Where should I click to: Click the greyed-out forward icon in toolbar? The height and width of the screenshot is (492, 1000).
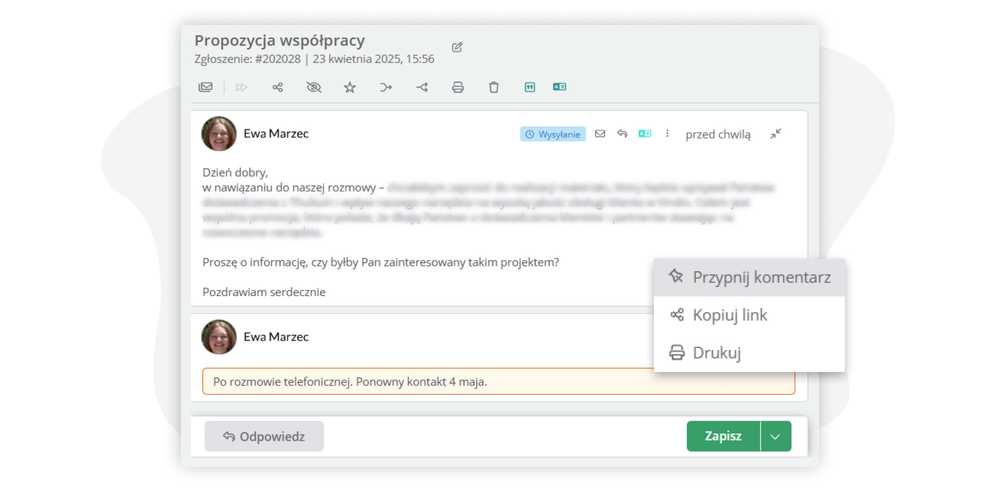(x=241, y=87)
